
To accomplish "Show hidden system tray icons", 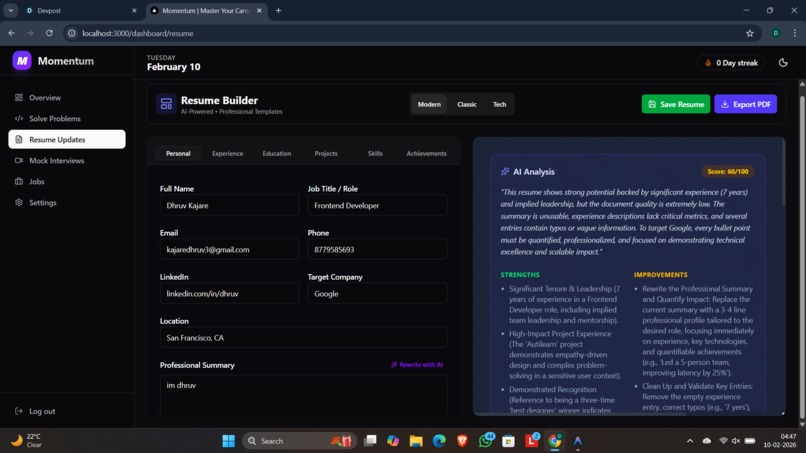I will (690, 441).
